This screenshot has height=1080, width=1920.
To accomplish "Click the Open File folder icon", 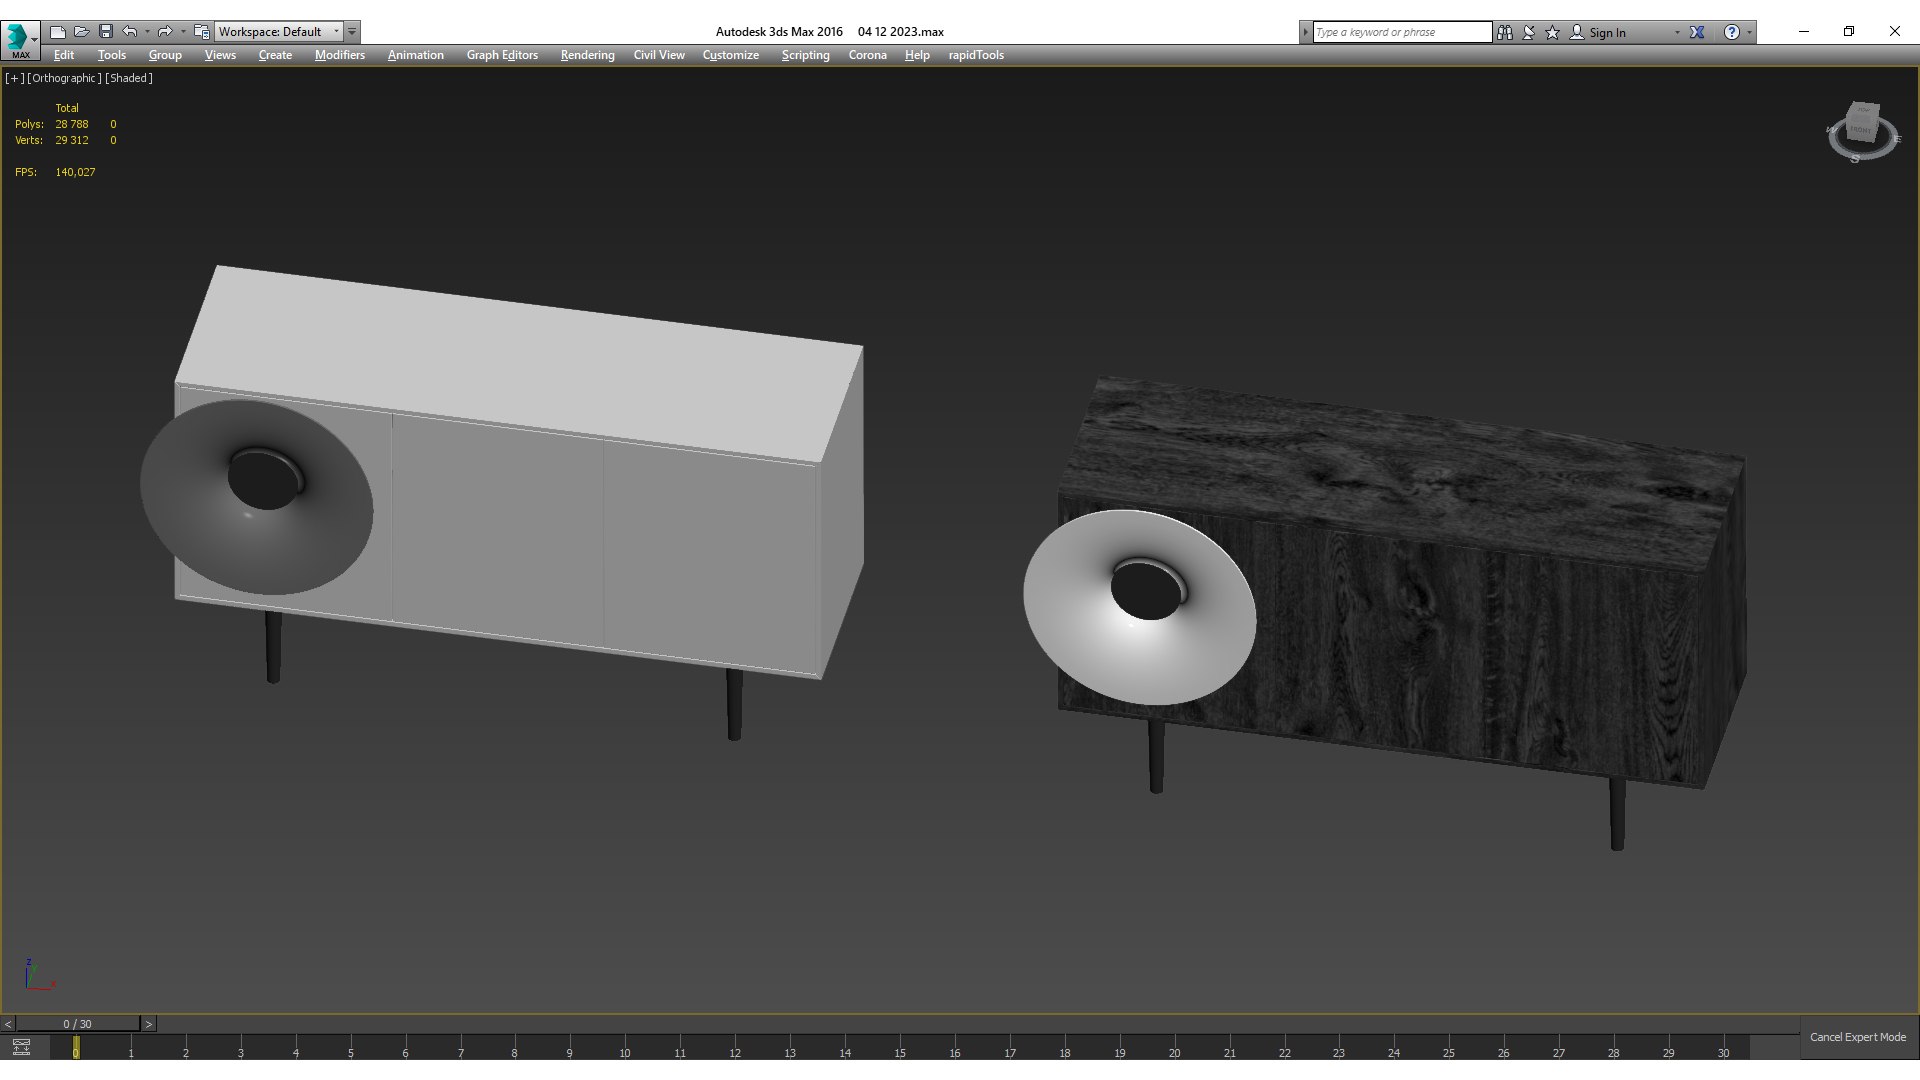I will (x=82, y=32).
